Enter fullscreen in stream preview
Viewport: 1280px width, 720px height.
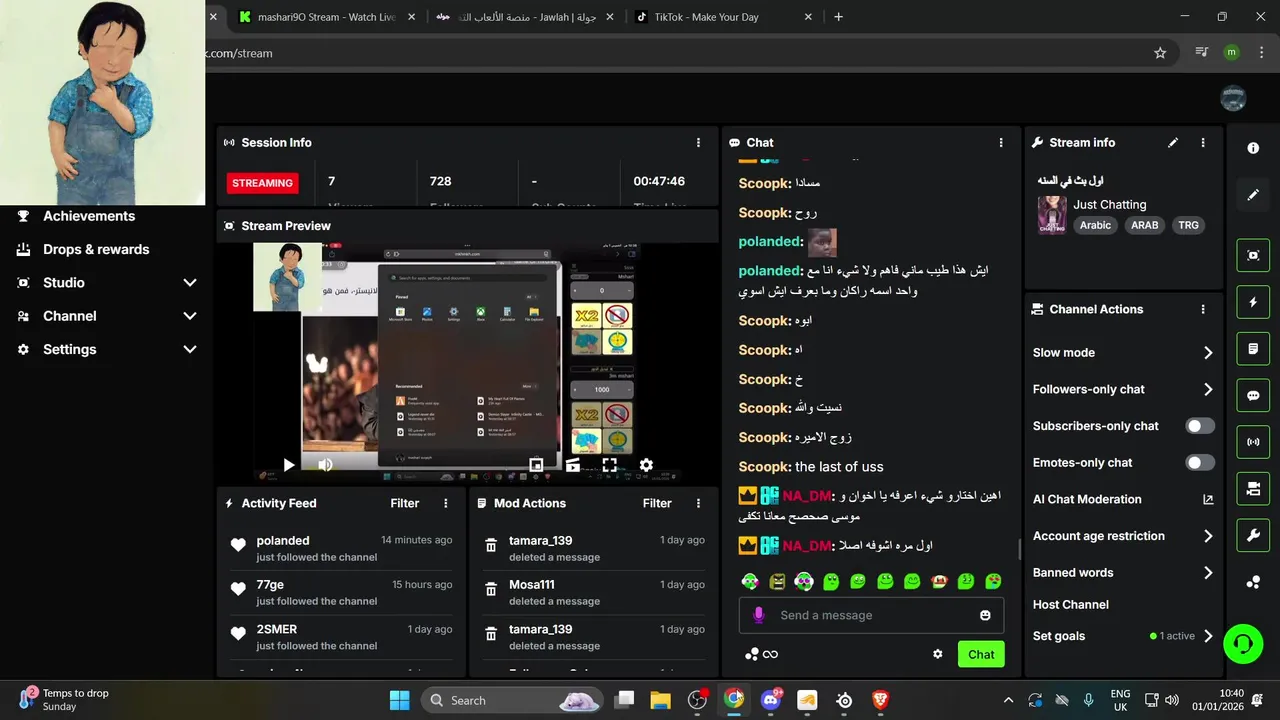[609, 465]
